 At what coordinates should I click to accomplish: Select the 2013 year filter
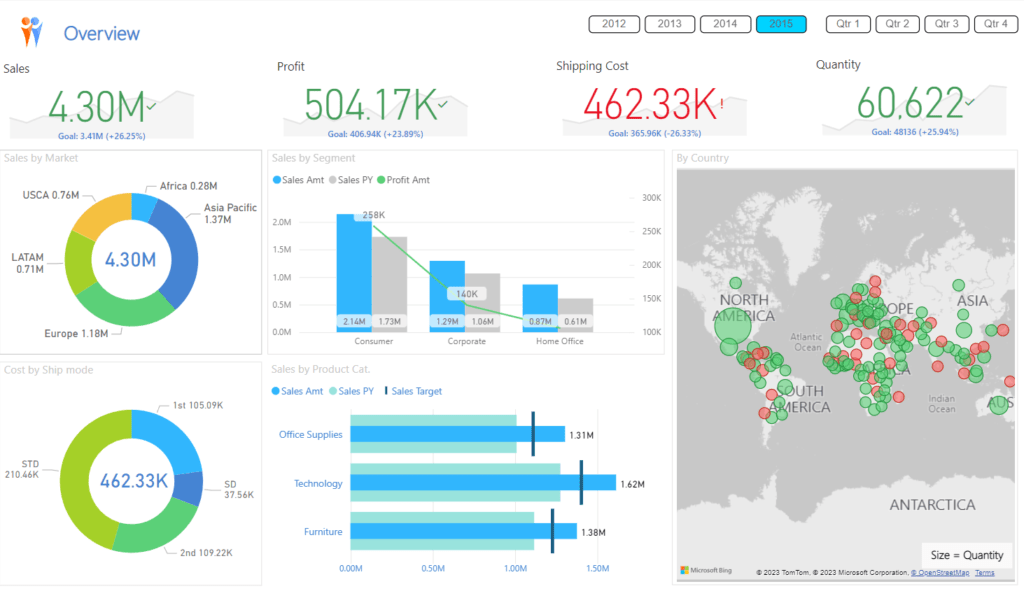pos(670,24)
